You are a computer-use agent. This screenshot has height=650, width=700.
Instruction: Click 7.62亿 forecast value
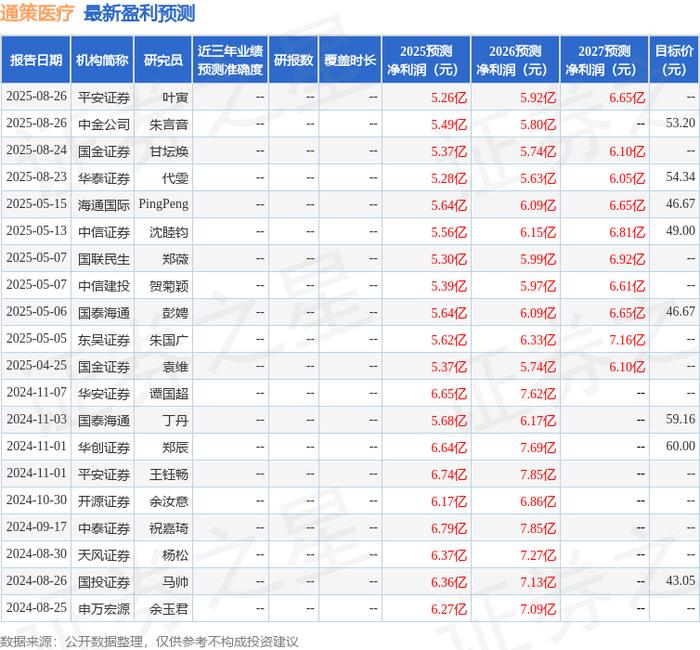point(538,394)
